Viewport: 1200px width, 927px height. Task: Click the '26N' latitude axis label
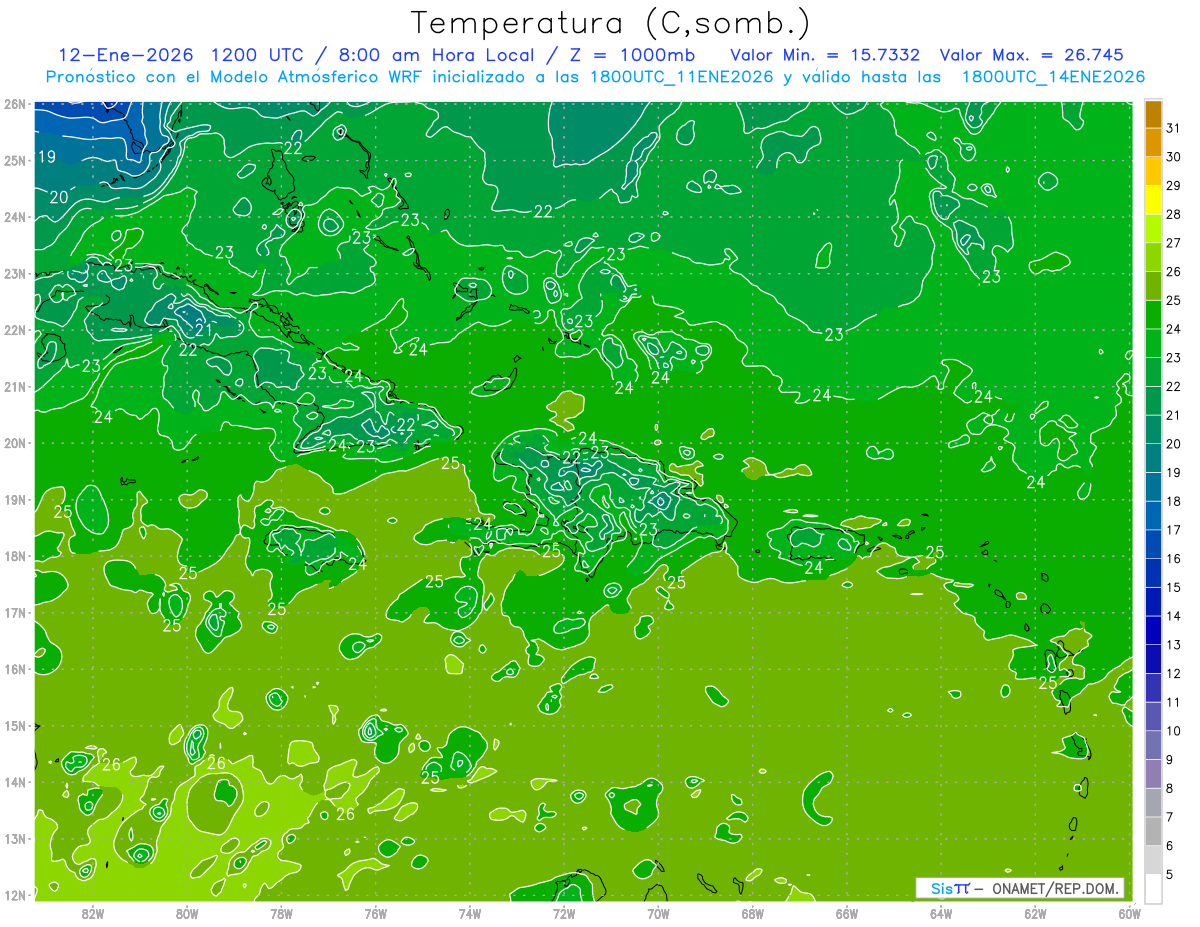[x=15, y=104]
